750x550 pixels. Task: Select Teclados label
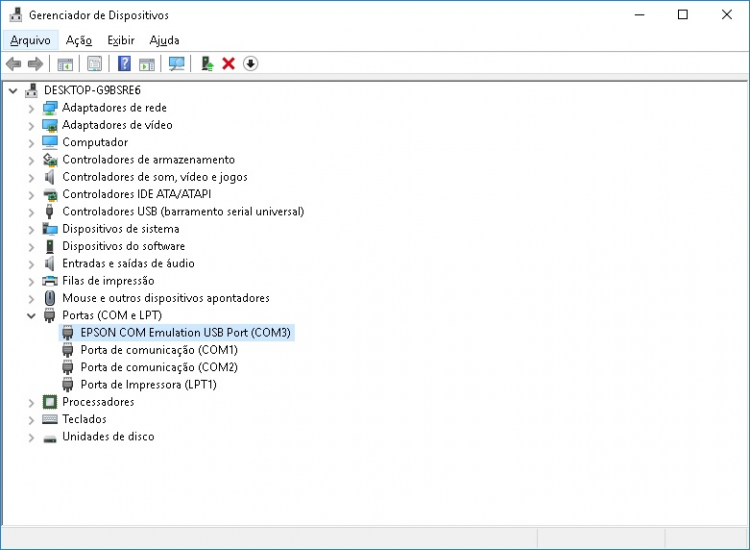pyautogui.click(x=85, y=419)
